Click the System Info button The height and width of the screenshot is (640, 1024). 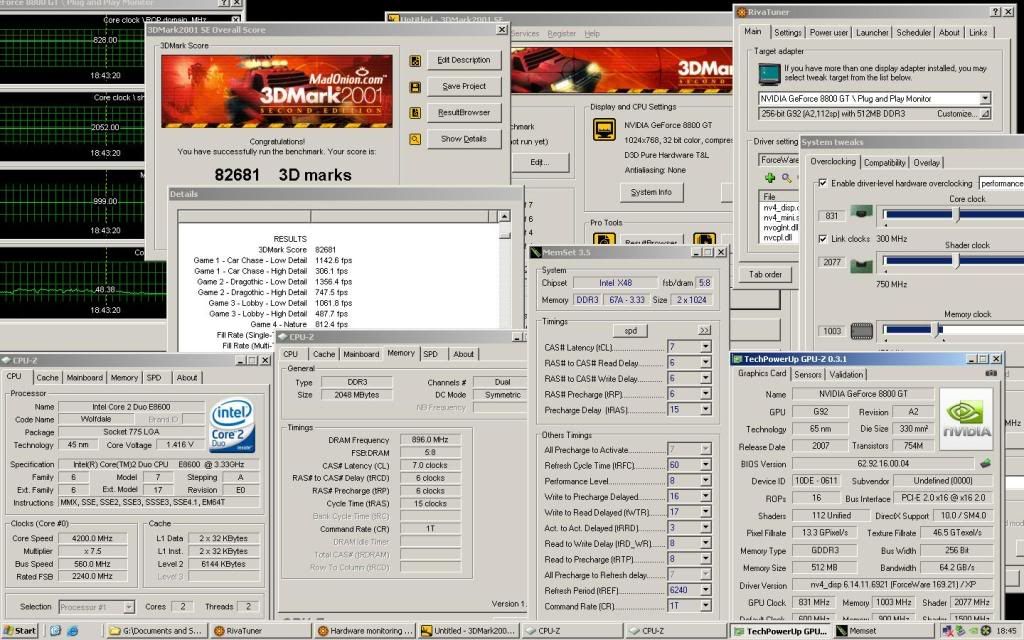651,192
